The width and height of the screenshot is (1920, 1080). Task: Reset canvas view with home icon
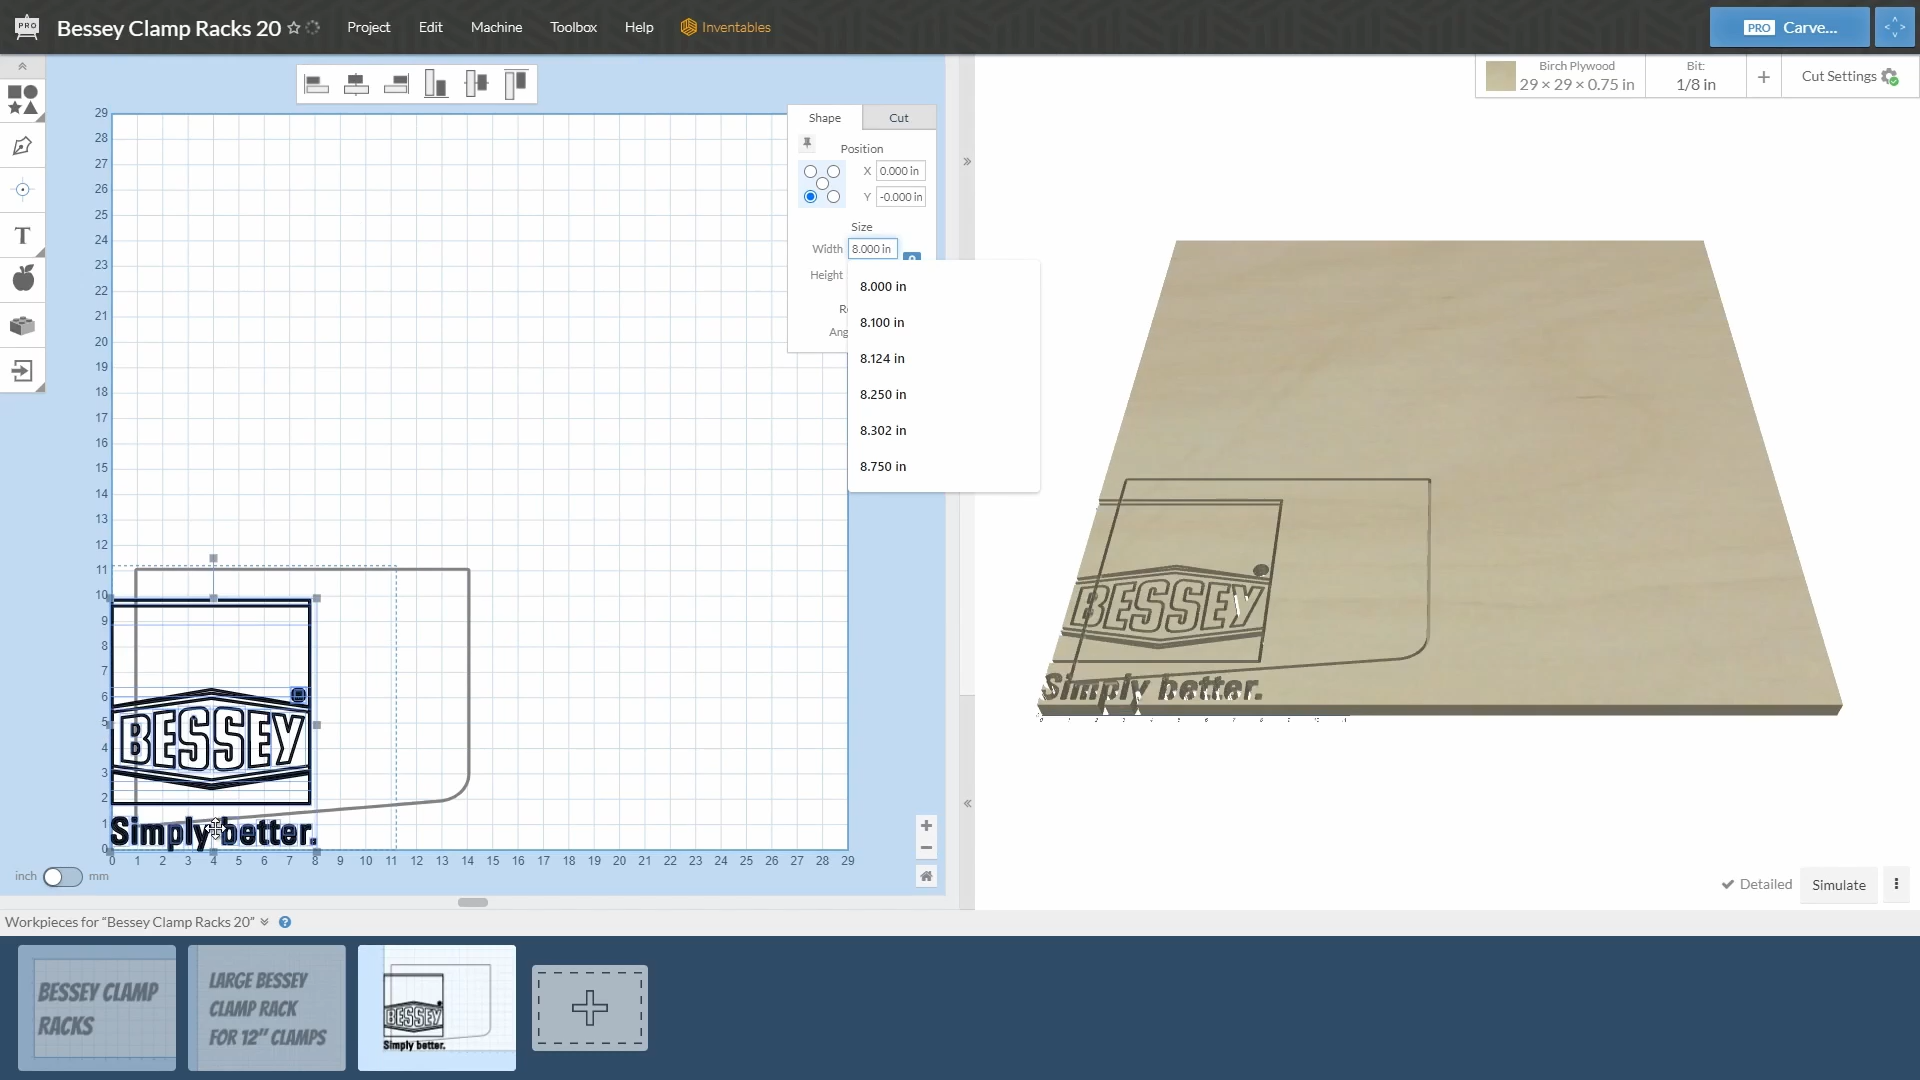pyautogui.click(x=926, y=876)
